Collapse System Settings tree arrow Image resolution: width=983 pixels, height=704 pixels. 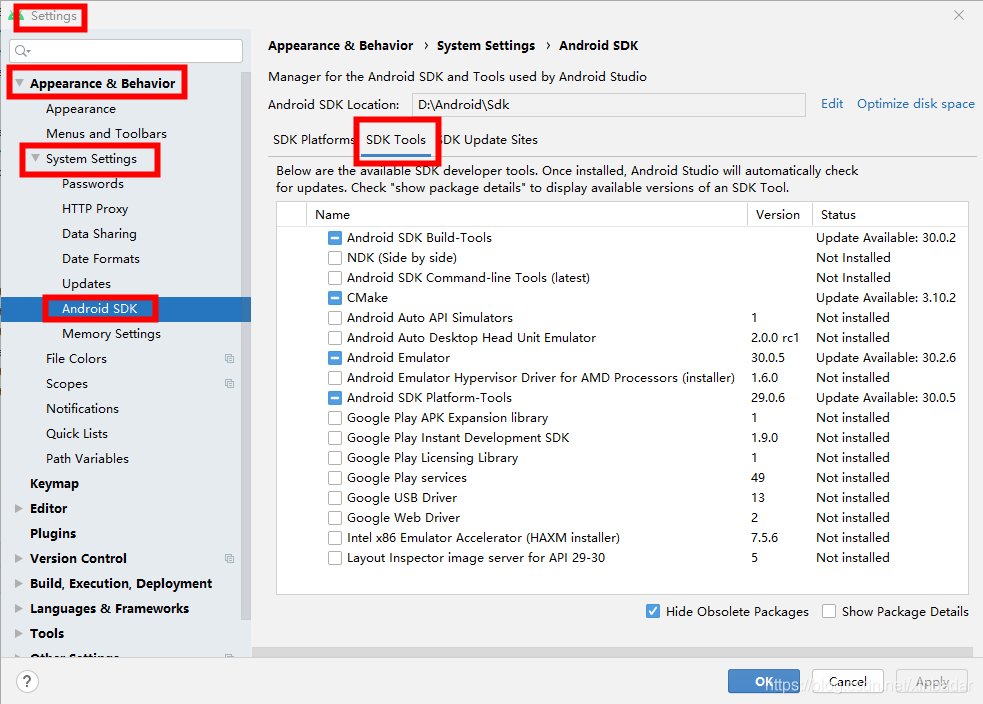pos(35,158)
